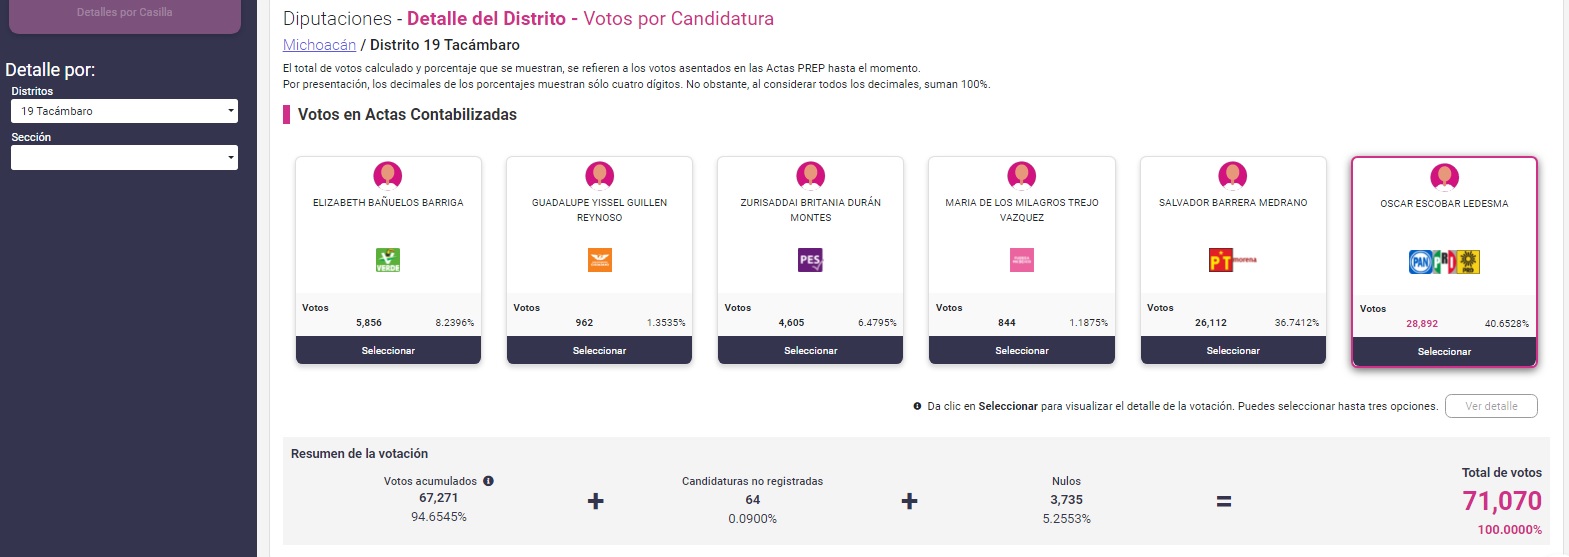Screen dimensions: 1569x557
Task: Select Elizabeth Bañuelos Barriga's candidacy
Action: click(x=388, y=350)
